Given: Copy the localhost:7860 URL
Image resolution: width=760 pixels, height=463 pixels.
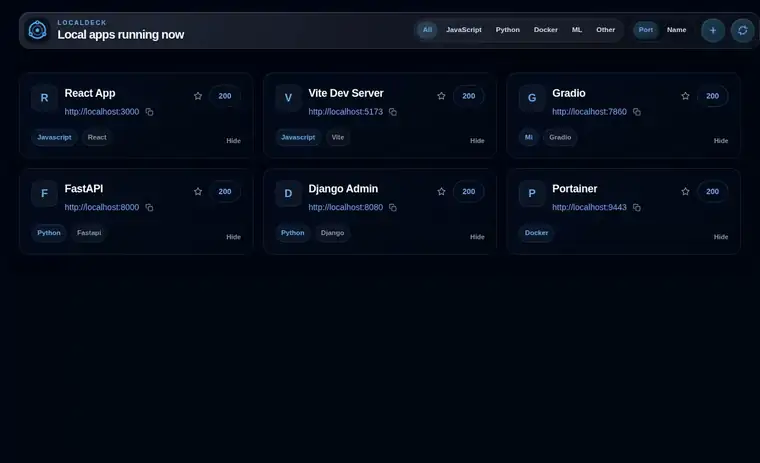Looking at the screenshot, I should click(x=636, y=112).
